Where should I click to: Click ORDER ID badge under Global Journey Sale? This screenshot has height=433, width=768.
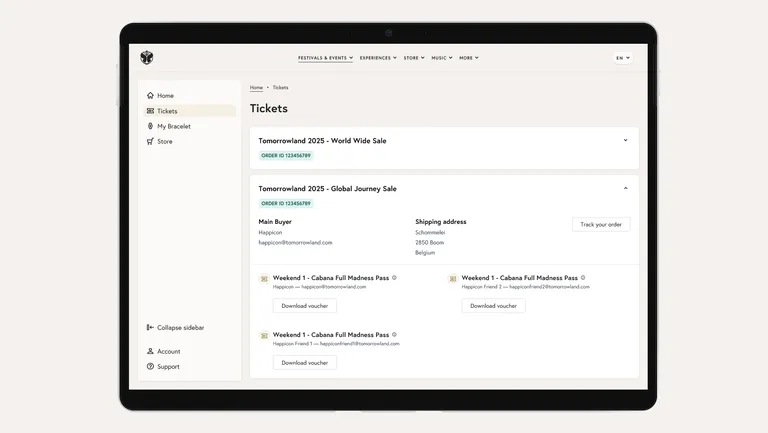286,203
